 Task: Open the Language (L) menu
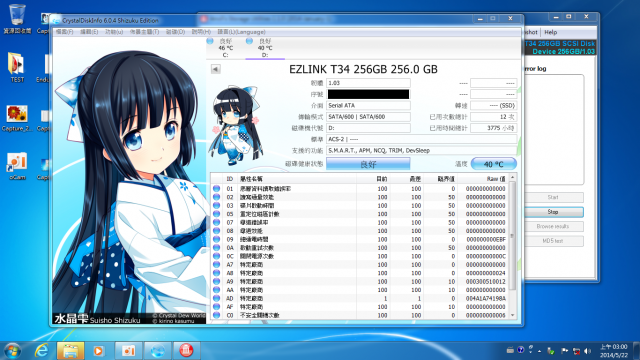pyautogui.click(x=241, y=32)
